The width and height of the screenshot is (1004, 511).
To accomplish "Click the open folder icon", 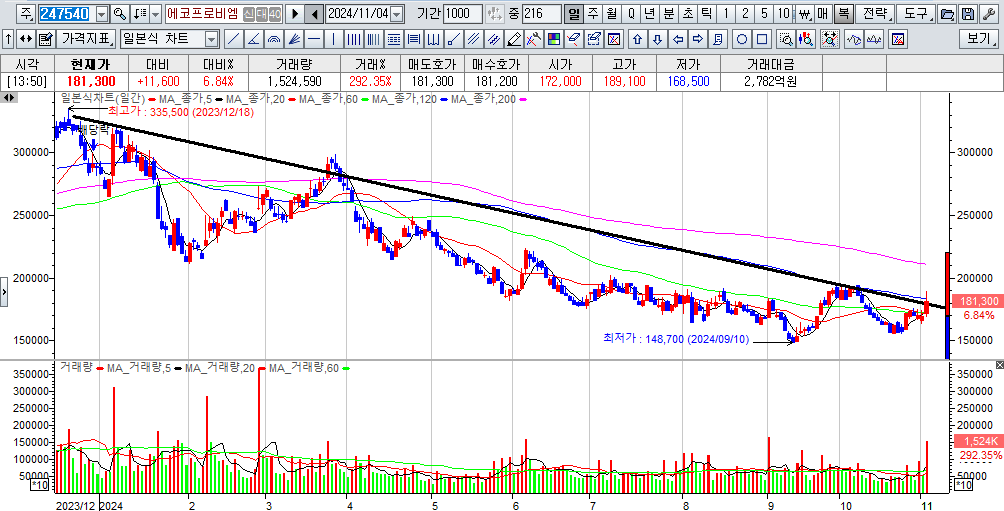I will coord(947,14).
